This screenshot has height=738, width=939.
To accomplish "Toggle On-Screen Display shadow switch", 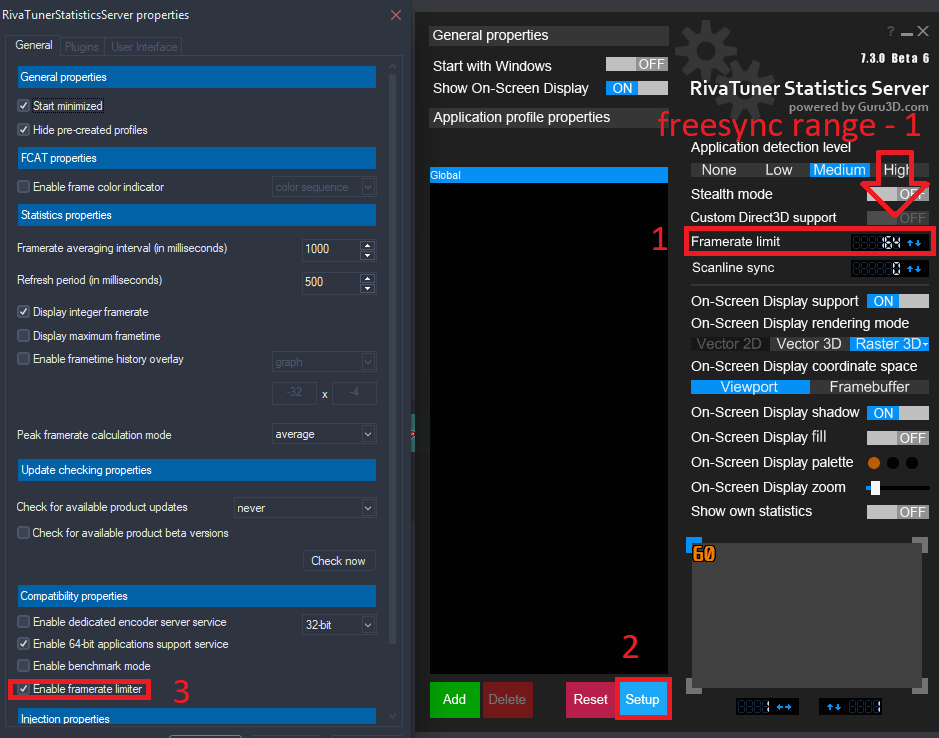I will (898, 413).
